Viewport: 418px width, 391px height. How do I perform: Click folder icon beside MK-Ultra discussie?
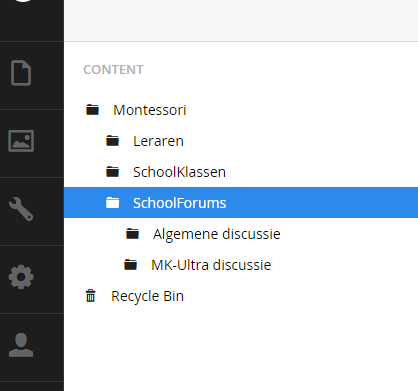(131, 265)
